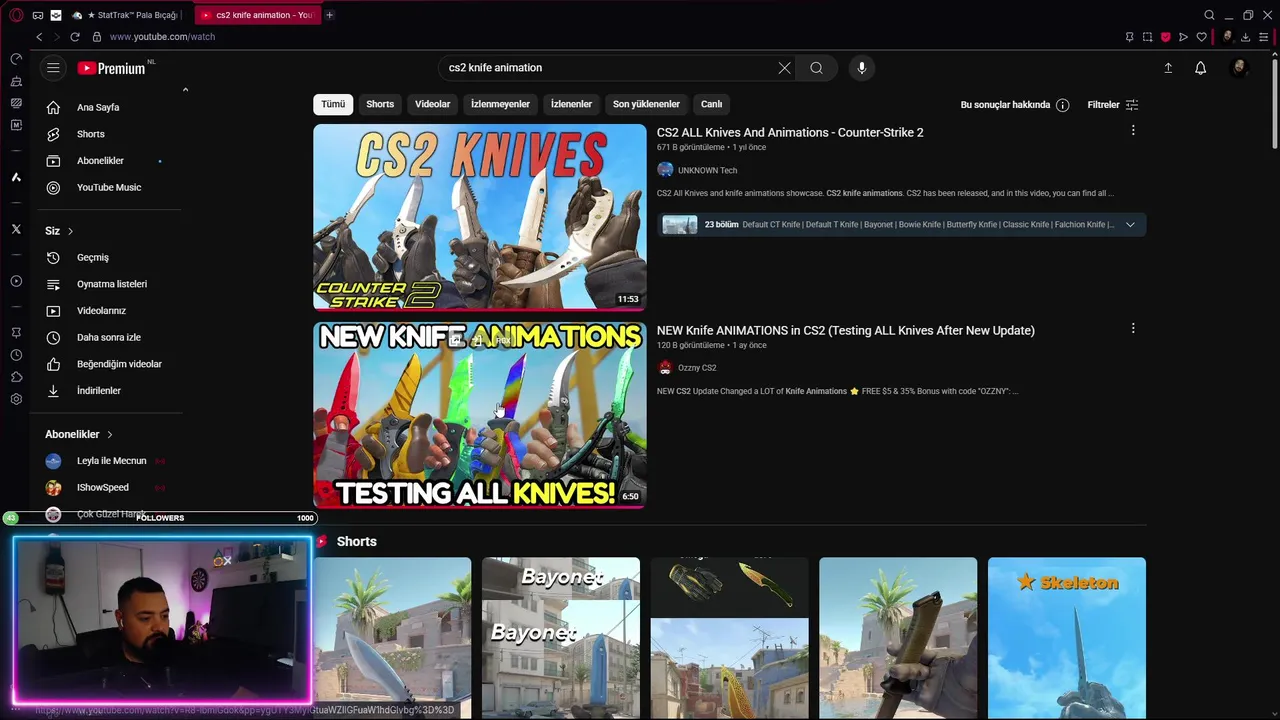Open Opera main menu logo
Image resolution: width=1280 pixels, height=720 pixels.
(x=16, y=15)
